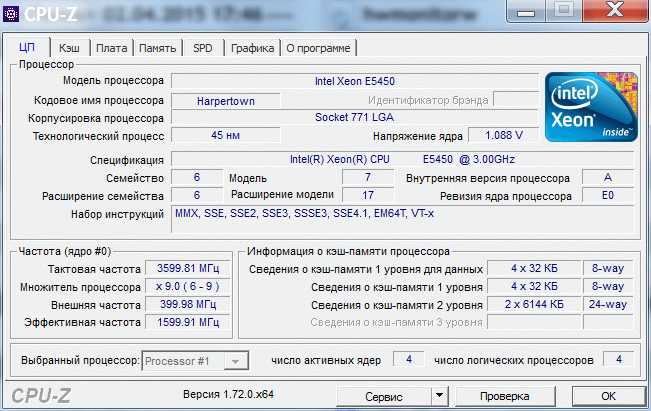The image size is (651, 411).
Task: Click the empty Идентификатор брэнда field
Action: click(x=516, y=100)
